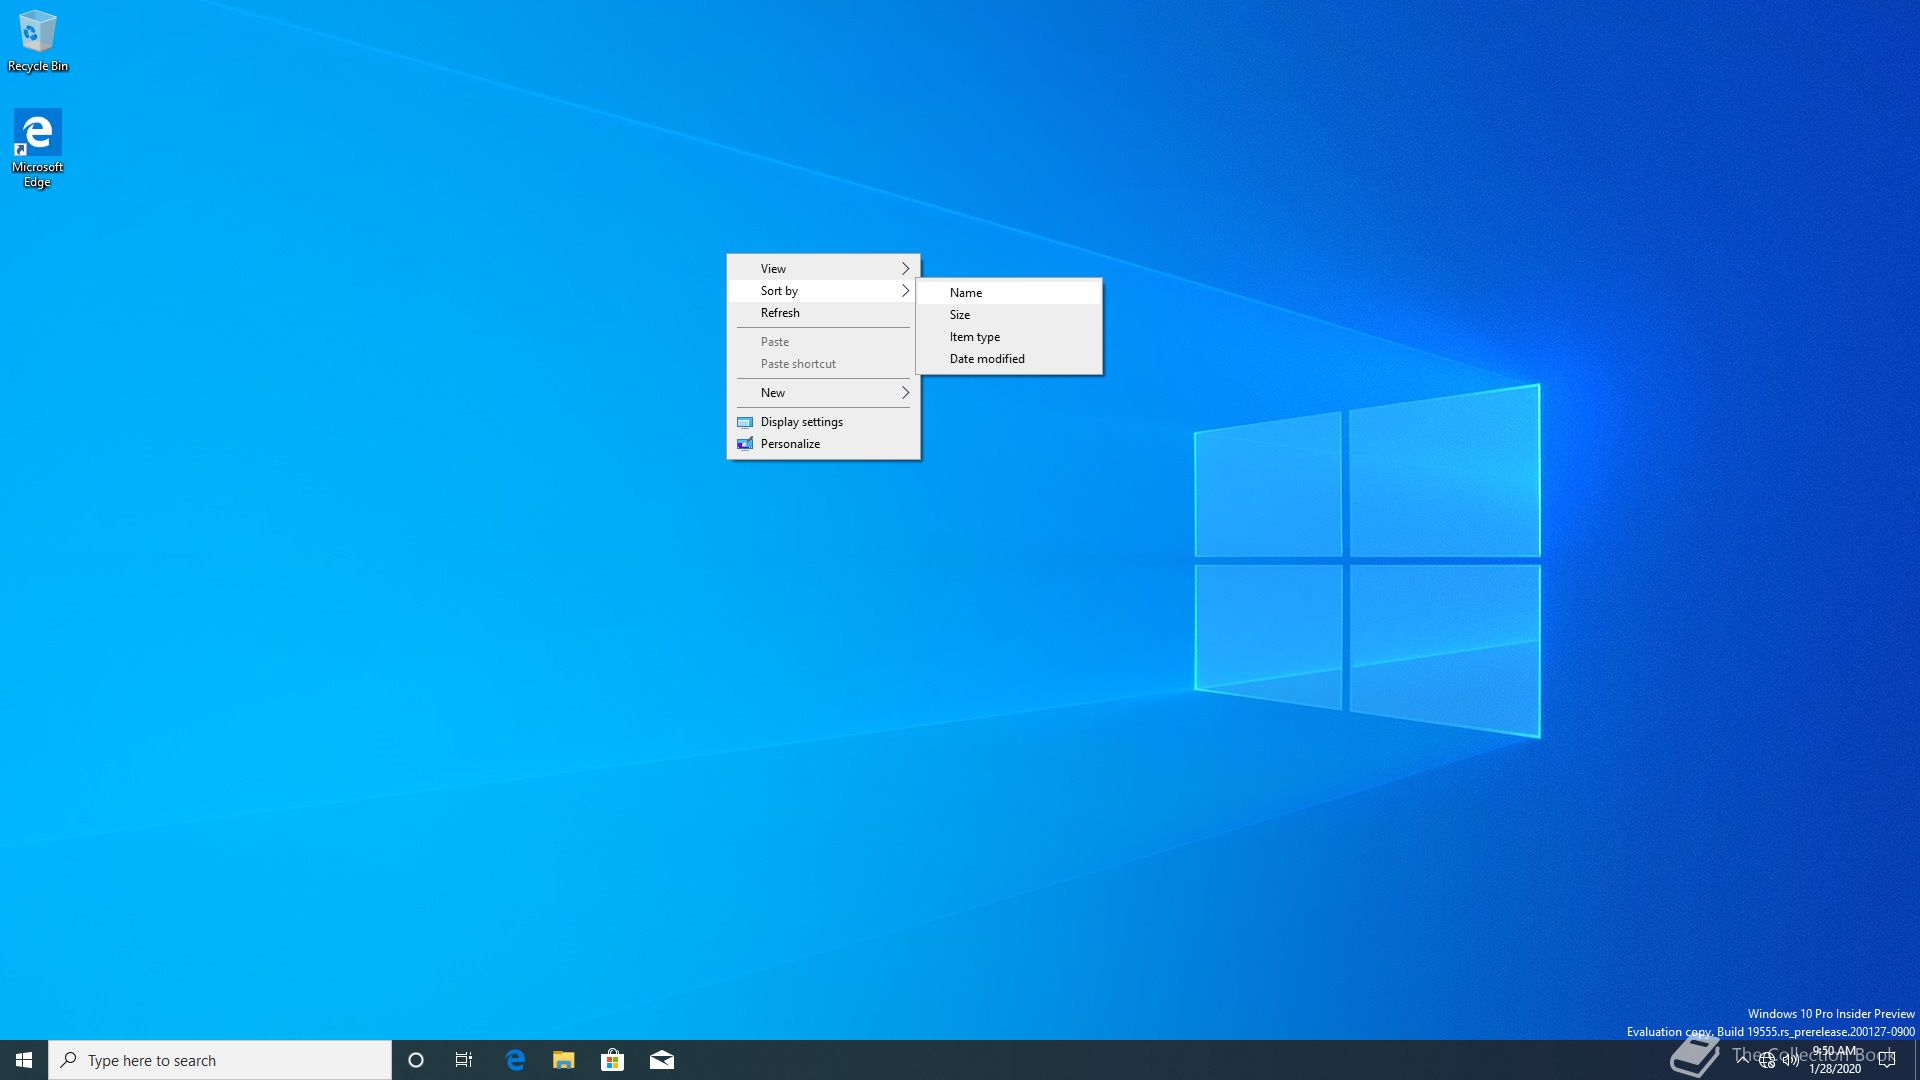
Task: Click Refresh in the context menu
Action: (x=780, y=313)
